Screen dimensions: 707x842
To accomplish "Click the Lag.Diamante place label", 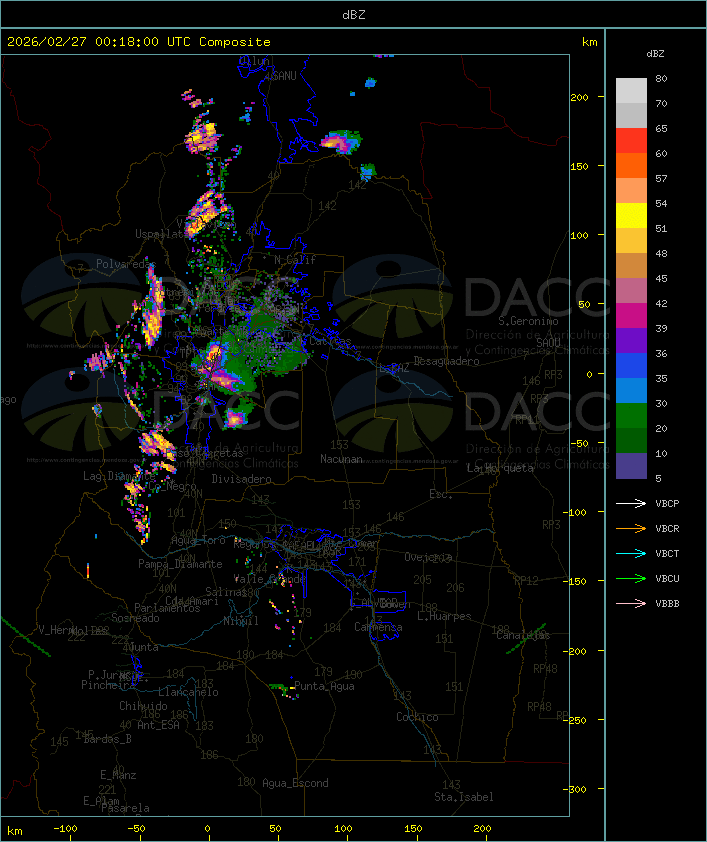I will tap(119, 476).
